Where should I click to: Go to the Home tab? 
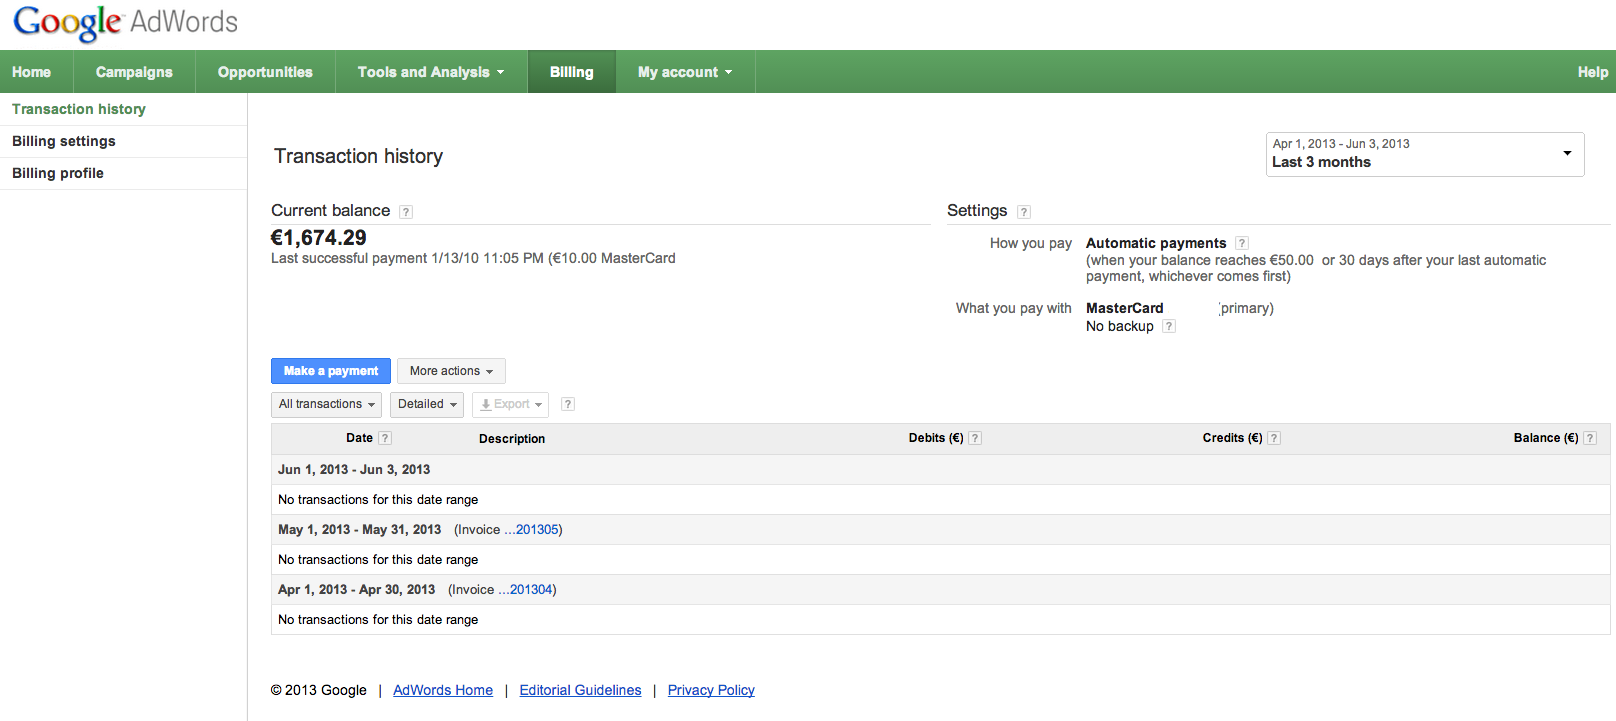[x=32, y=72]
